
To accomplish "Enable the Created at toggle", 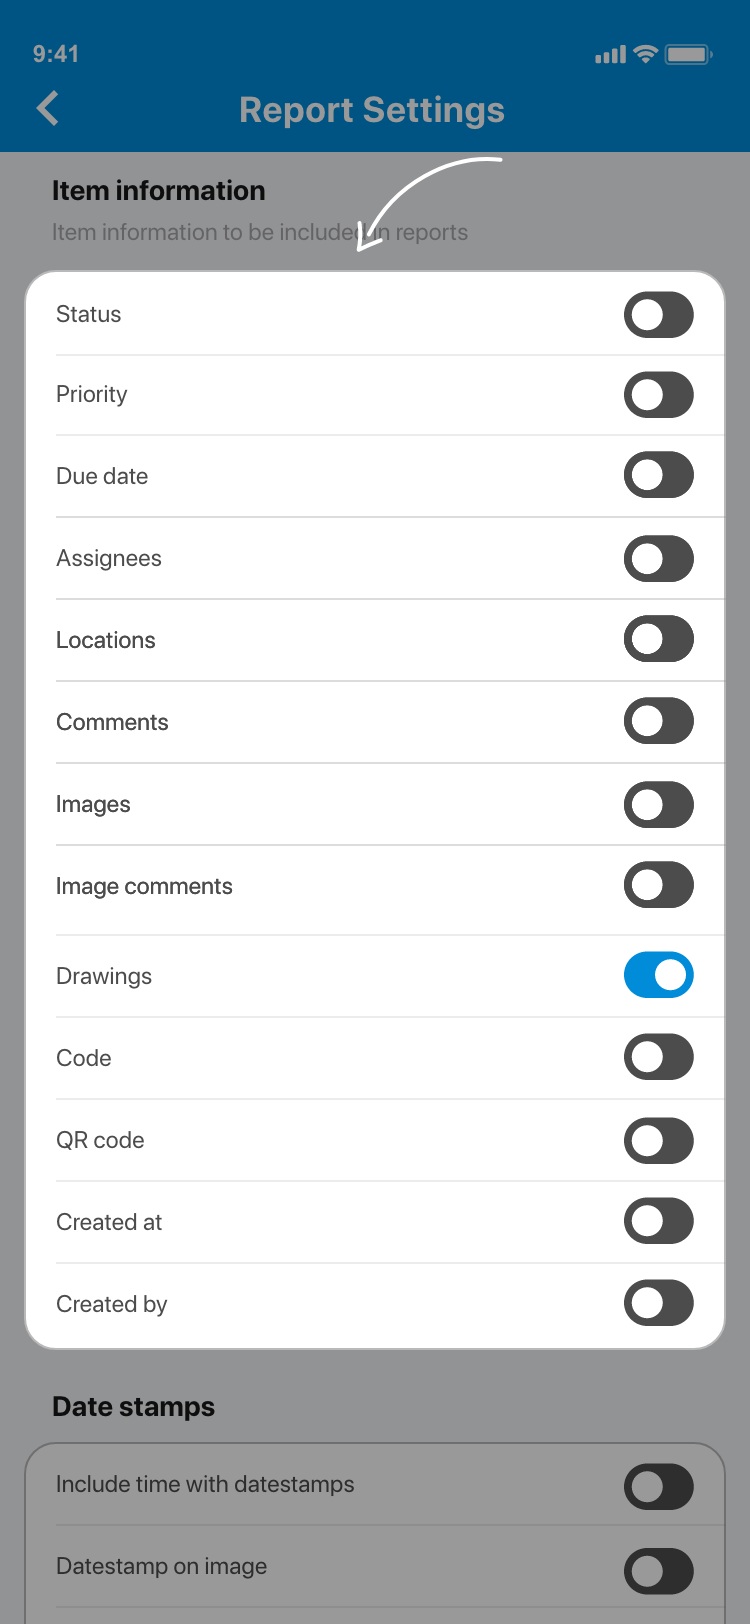I will click(x=658, y=1221).
